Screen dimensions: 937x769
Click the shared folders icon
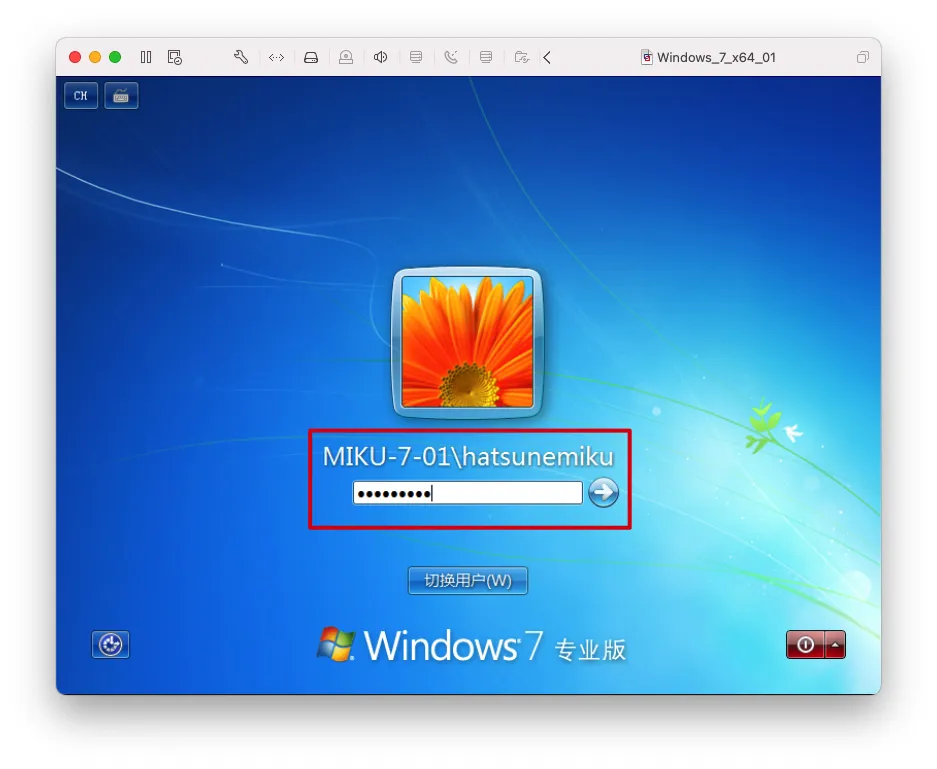click(x=521, y=57)
